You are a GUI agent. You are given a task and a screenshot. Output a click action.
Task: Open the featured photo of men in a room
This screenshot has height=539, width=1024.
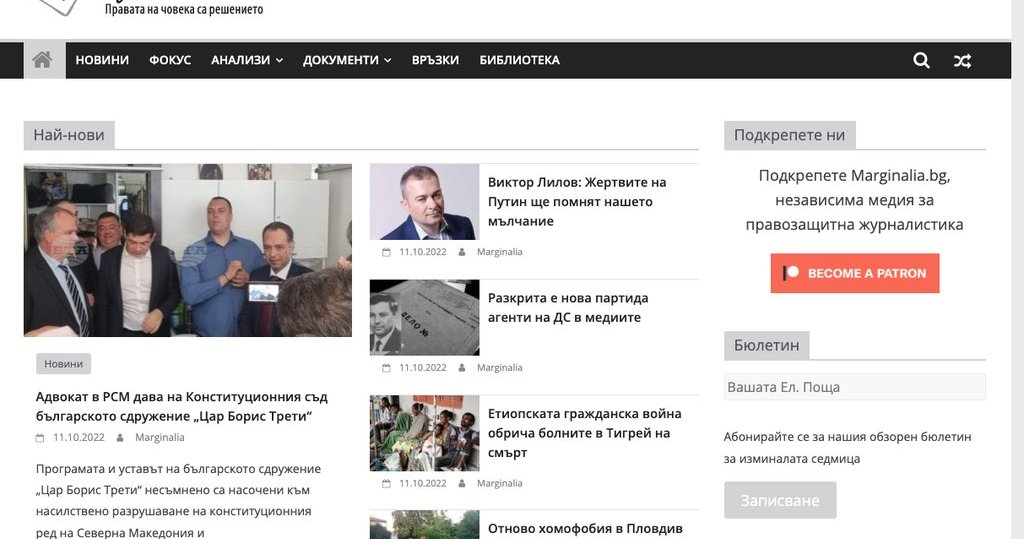click(187, 250)
